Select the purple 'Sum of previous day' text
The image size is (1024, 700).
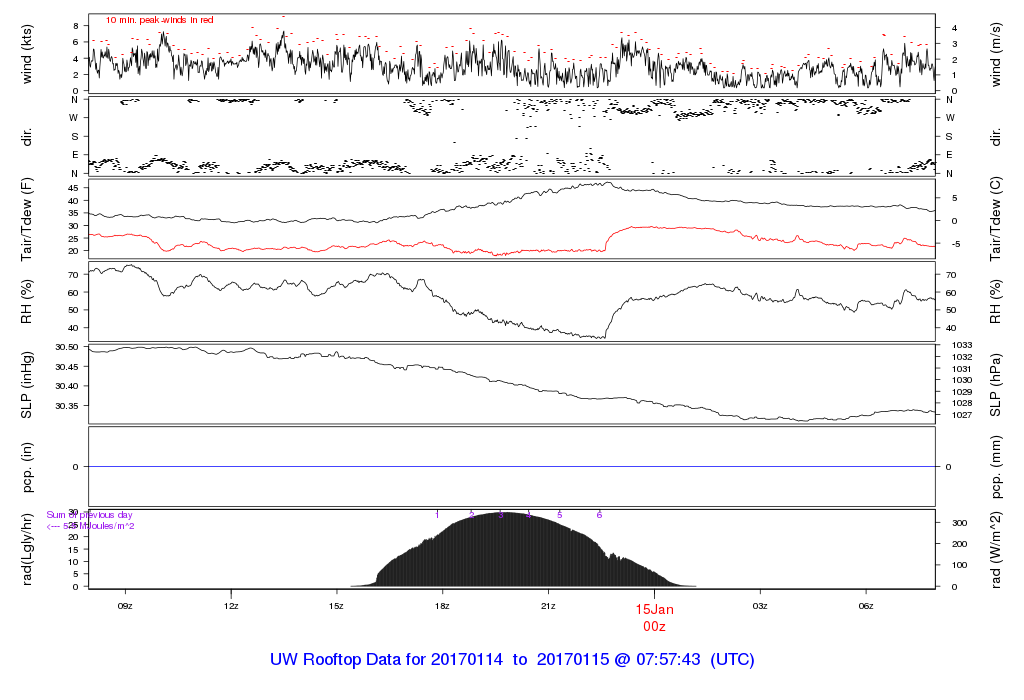[89, 515]
